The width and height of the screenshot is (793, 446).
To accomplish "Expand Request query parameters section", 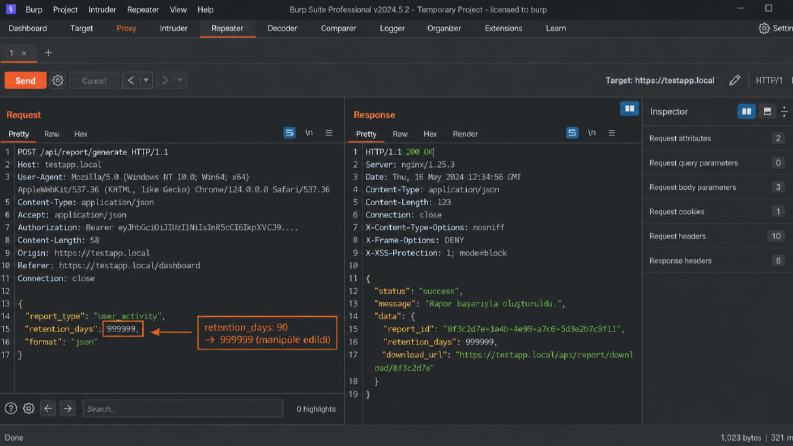I will pyautogui.click(x=717, y=163).
